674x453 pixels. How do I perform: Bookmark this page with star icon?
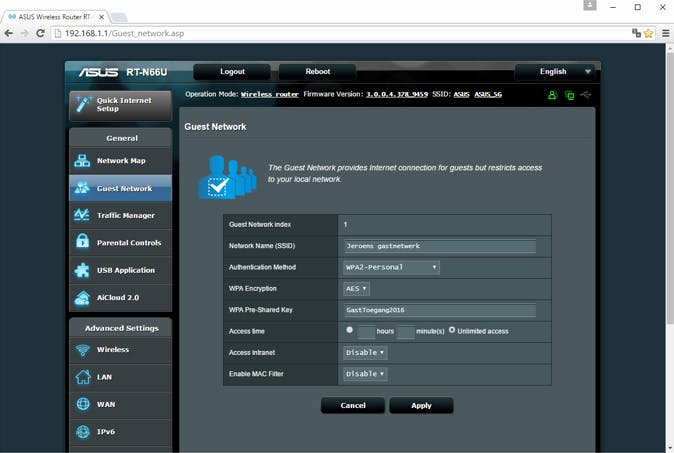(649, 33)
